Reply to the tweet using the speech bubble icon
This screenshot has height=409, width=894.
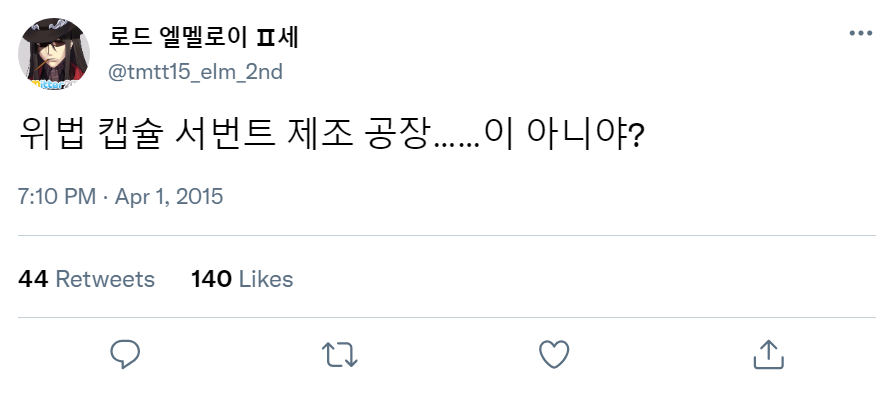[125, 354]
